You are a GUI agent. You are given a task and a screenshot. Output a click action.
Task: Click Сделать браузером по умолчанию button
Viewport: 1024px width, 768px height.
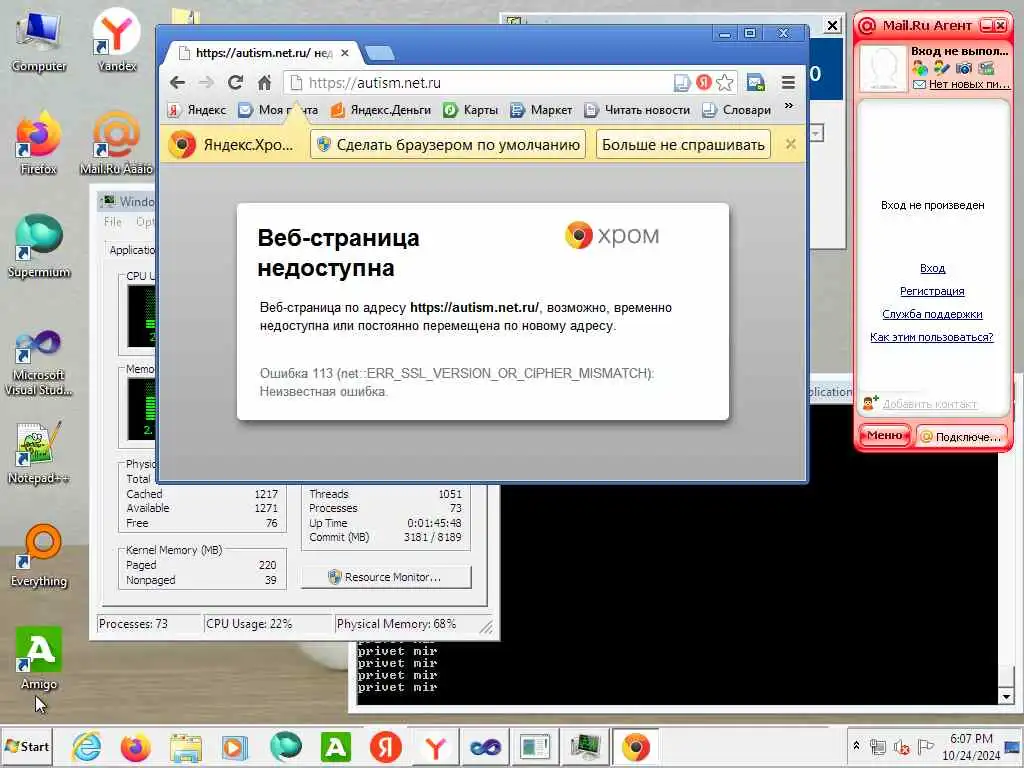click(x=448, y=144)
